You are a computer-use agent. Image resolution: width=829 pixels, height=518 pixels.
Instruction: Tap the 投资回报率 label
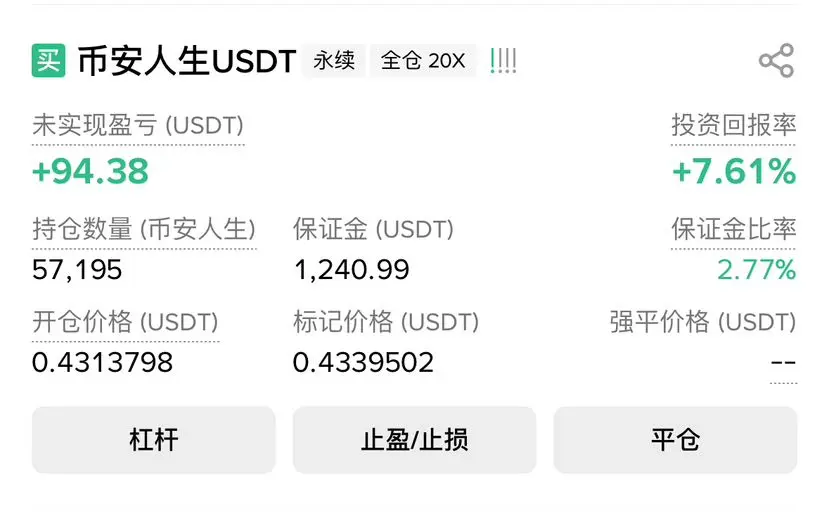pyautogui.click(x=733, y=126)
